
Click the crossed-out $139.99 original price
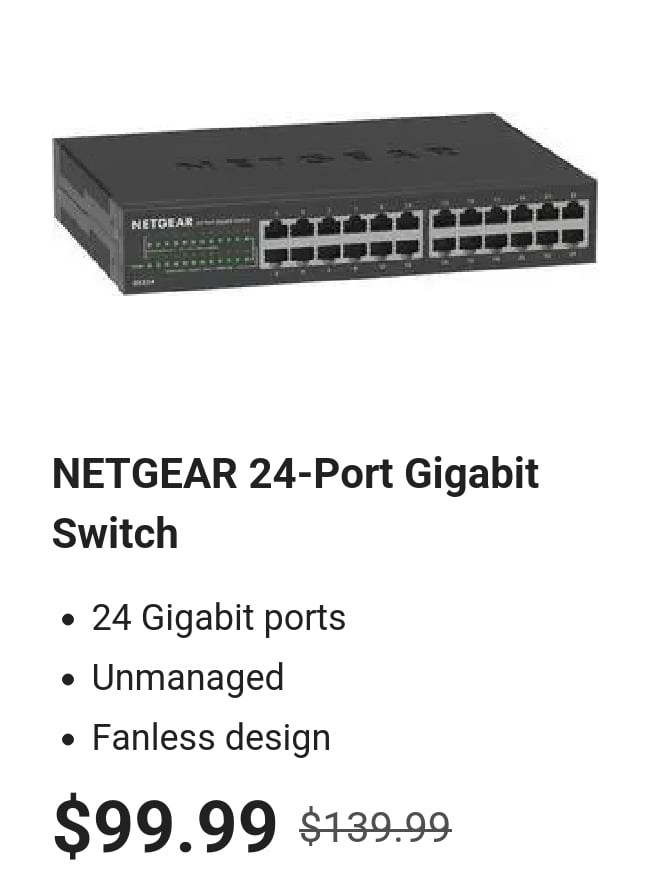[x=376, y=827]
